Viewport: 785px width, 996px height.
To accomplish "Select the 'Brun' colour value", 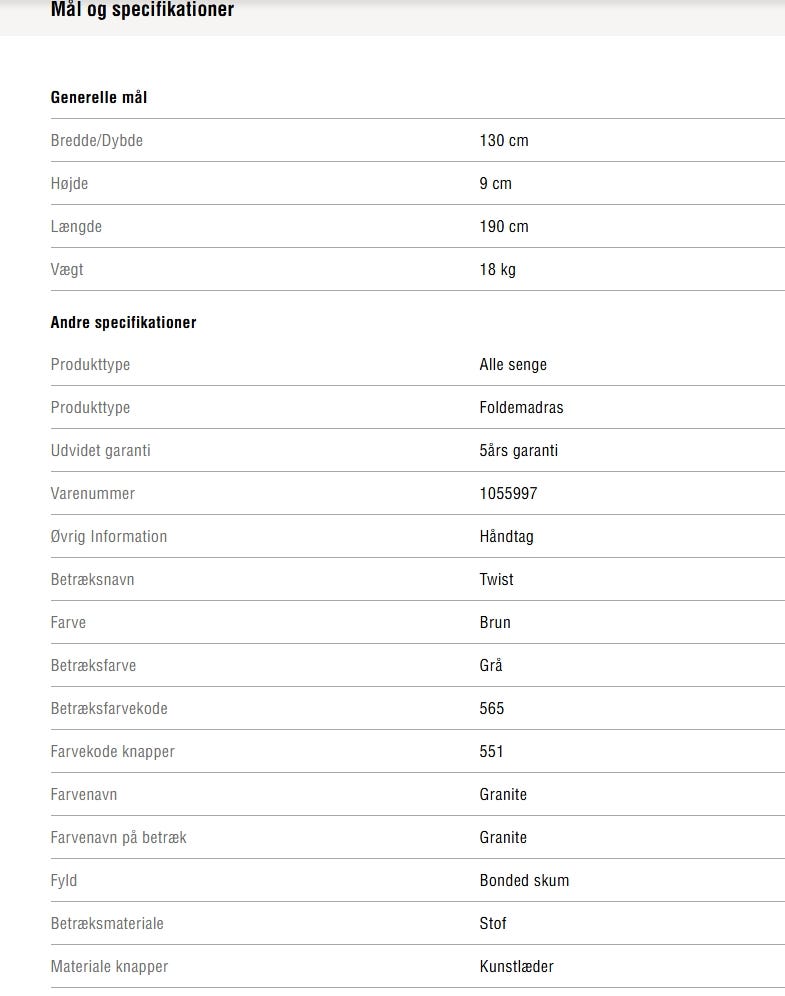I will (495, 623).
